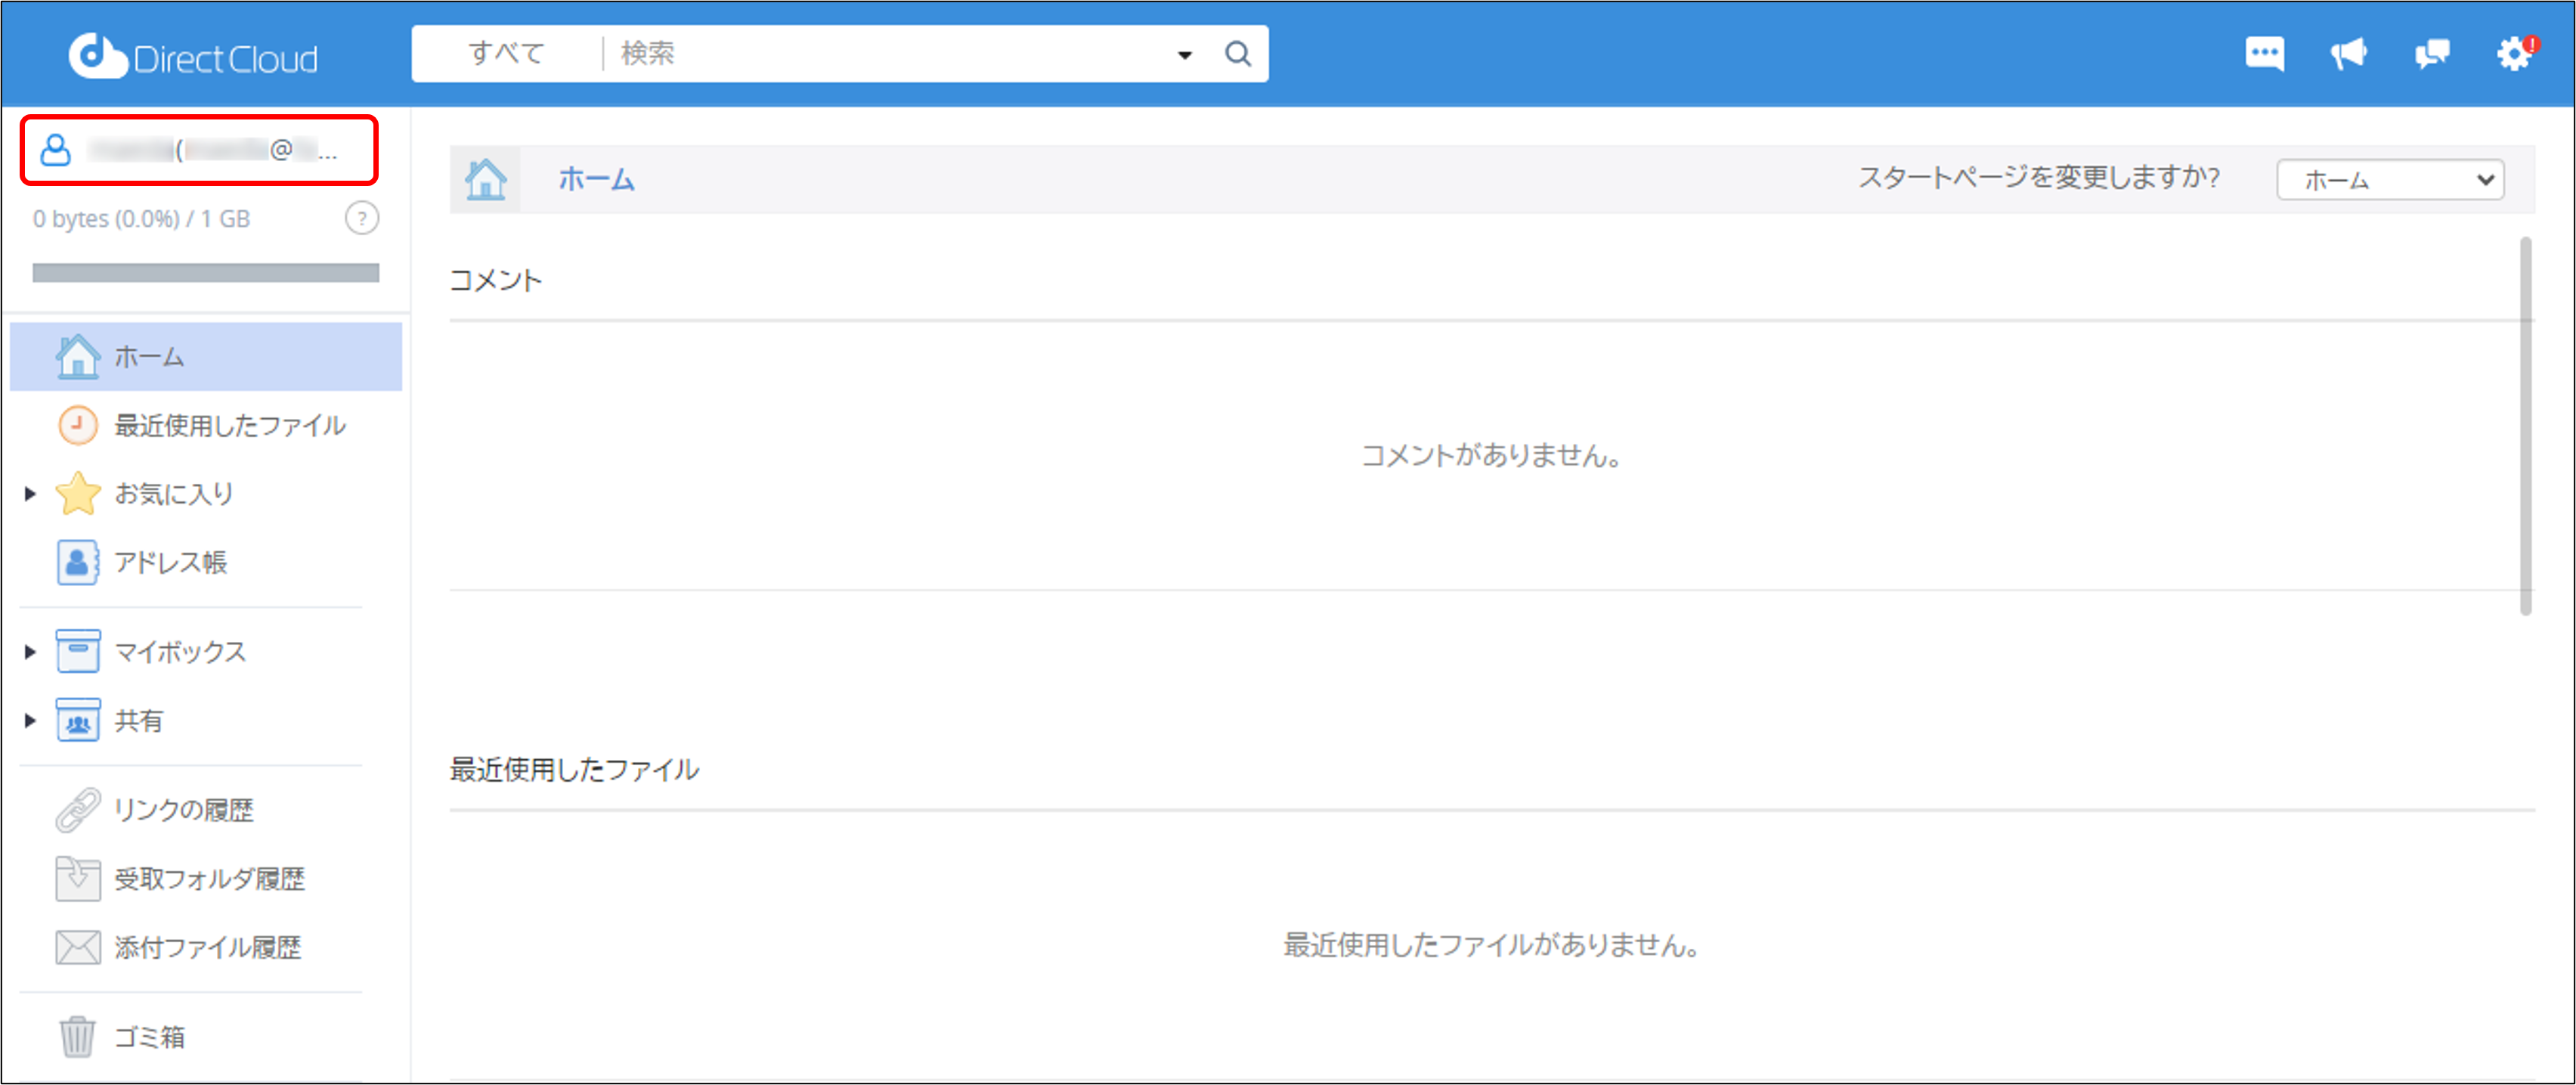This screenshot has height=1085, width=2576.
Task: Click the storage usage help question mark
Action: pos(363,218)
